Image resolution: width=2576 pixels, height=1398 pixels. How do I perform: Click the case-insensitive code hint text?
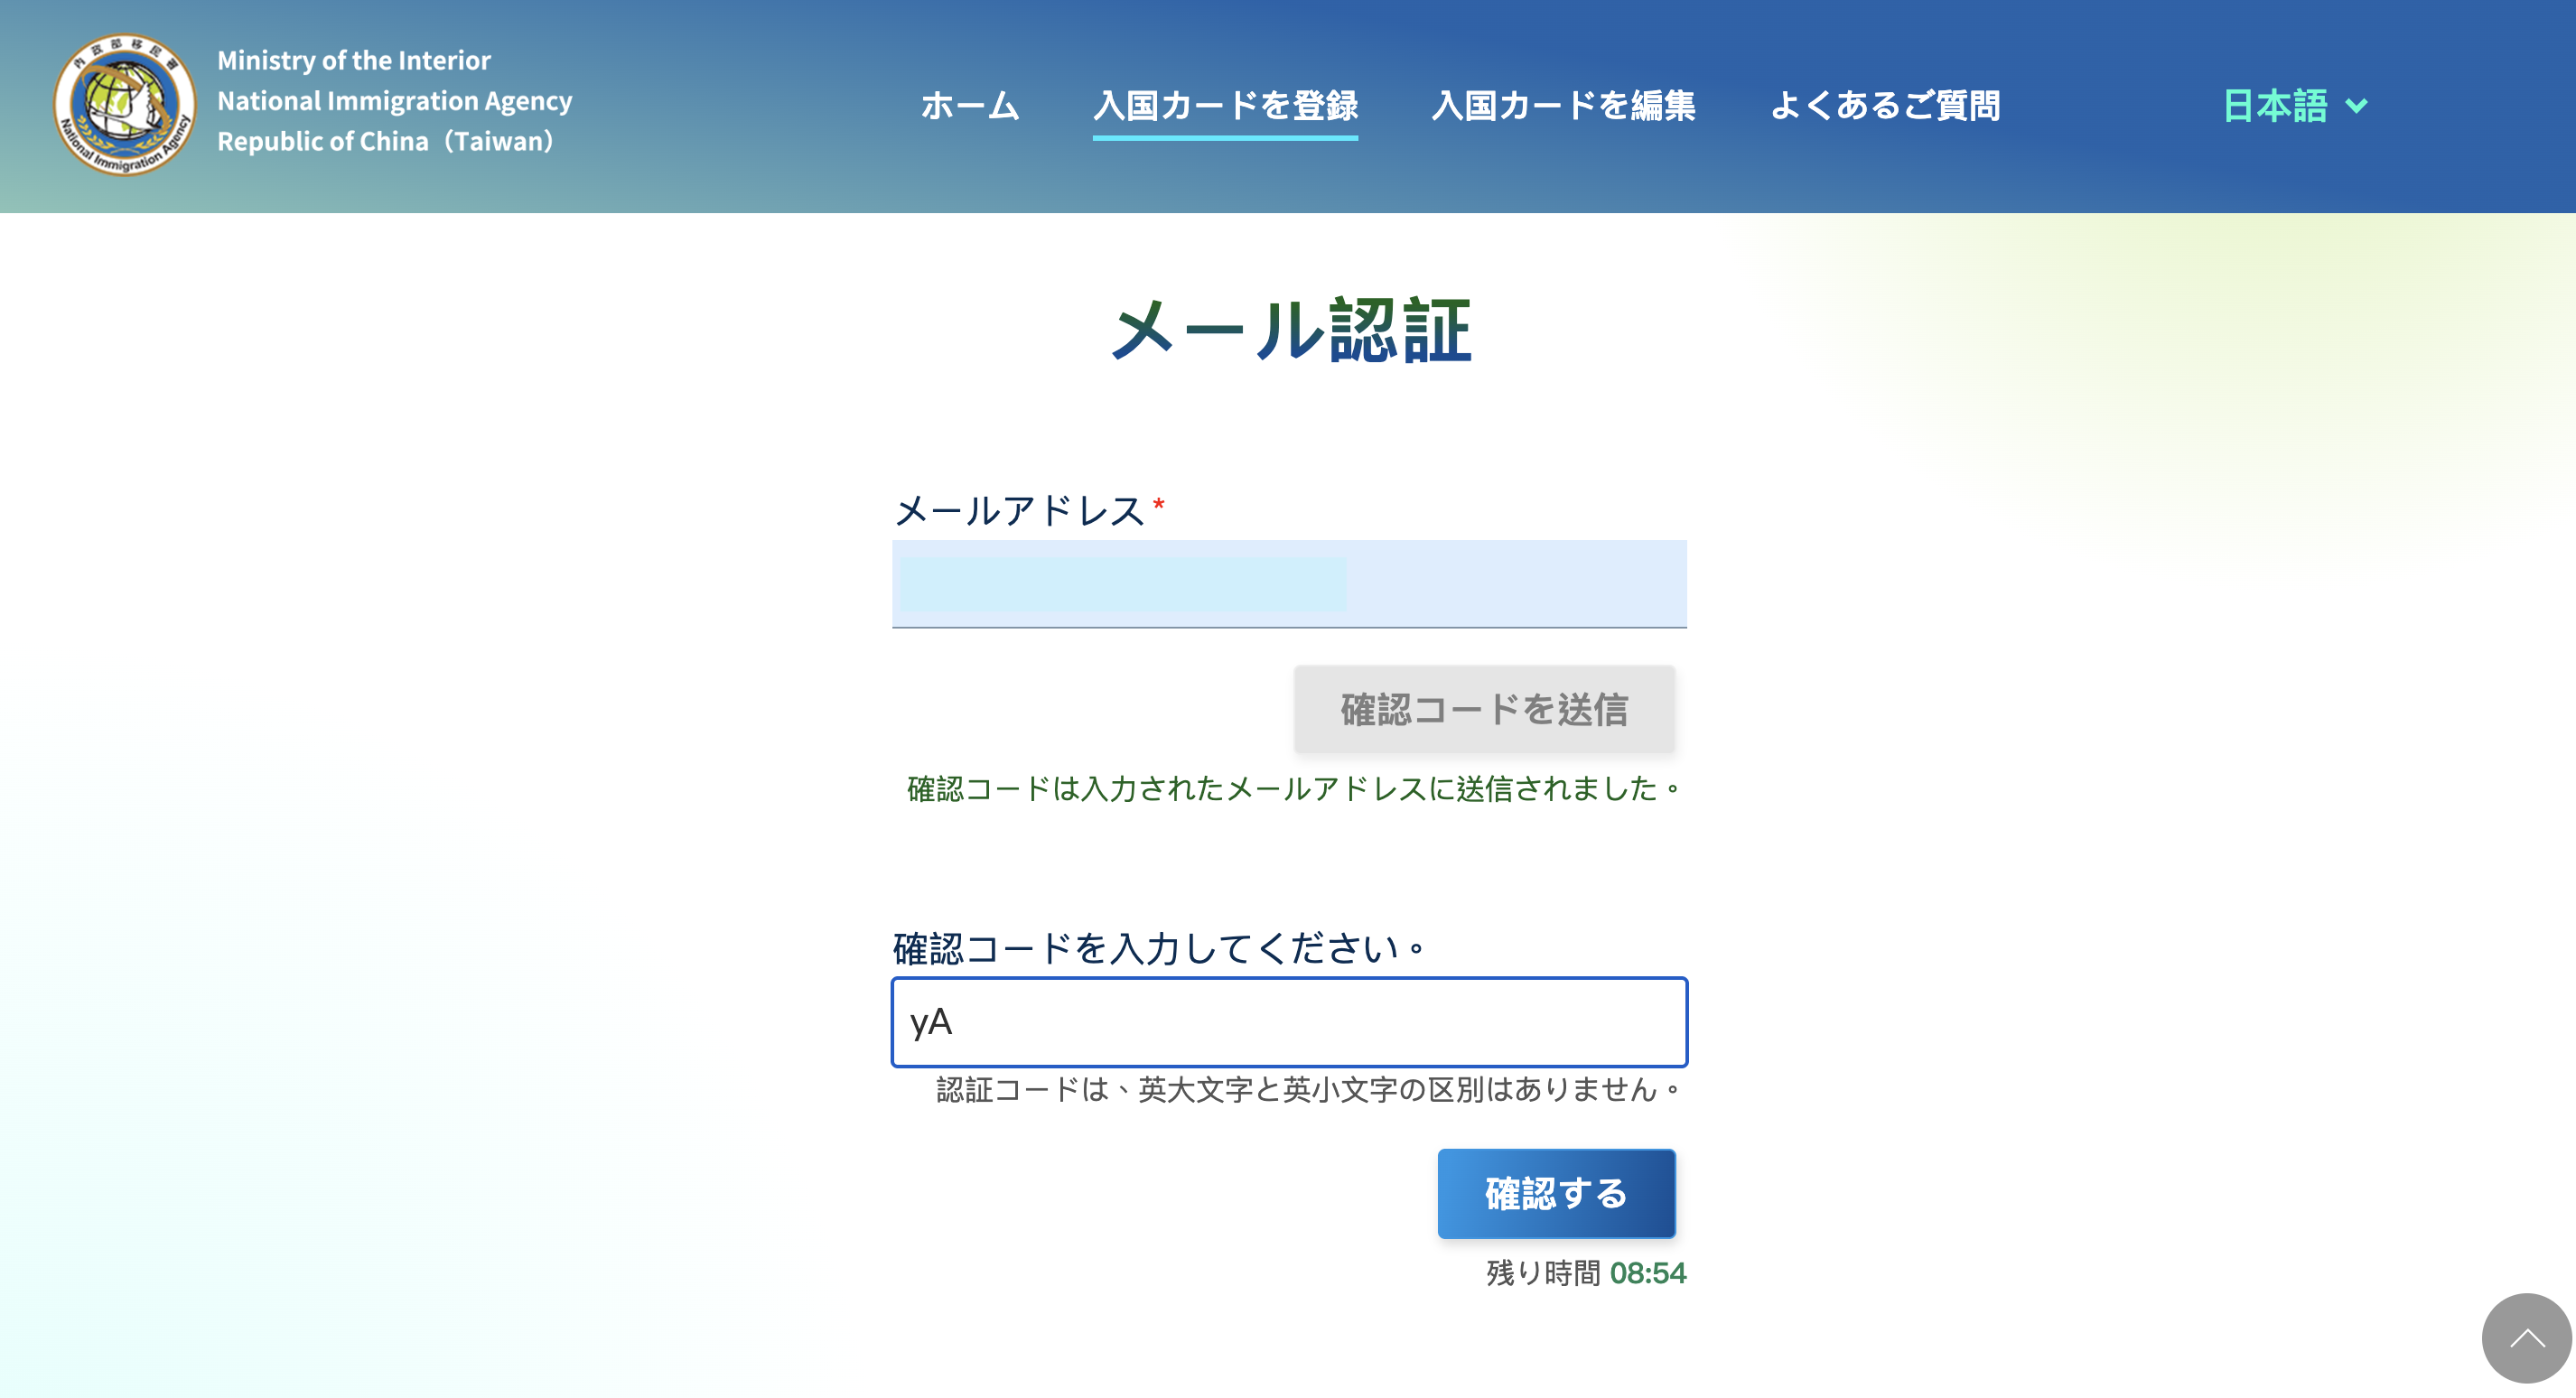tap(1309, 1089)
